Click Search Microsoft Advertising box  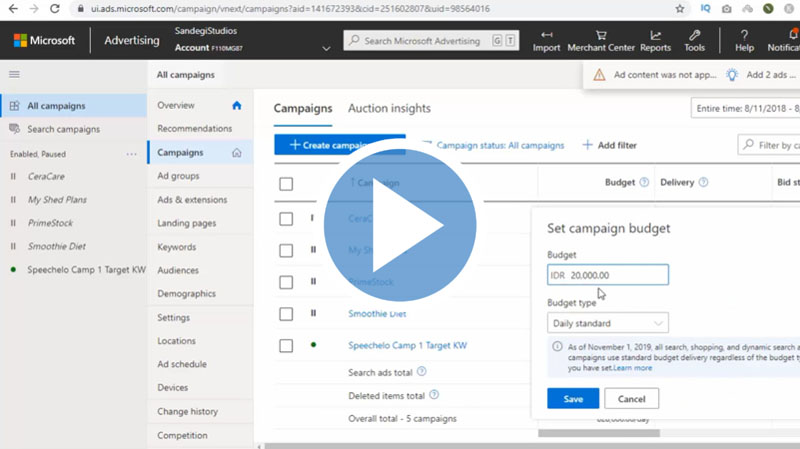click(x=431, y=41)
